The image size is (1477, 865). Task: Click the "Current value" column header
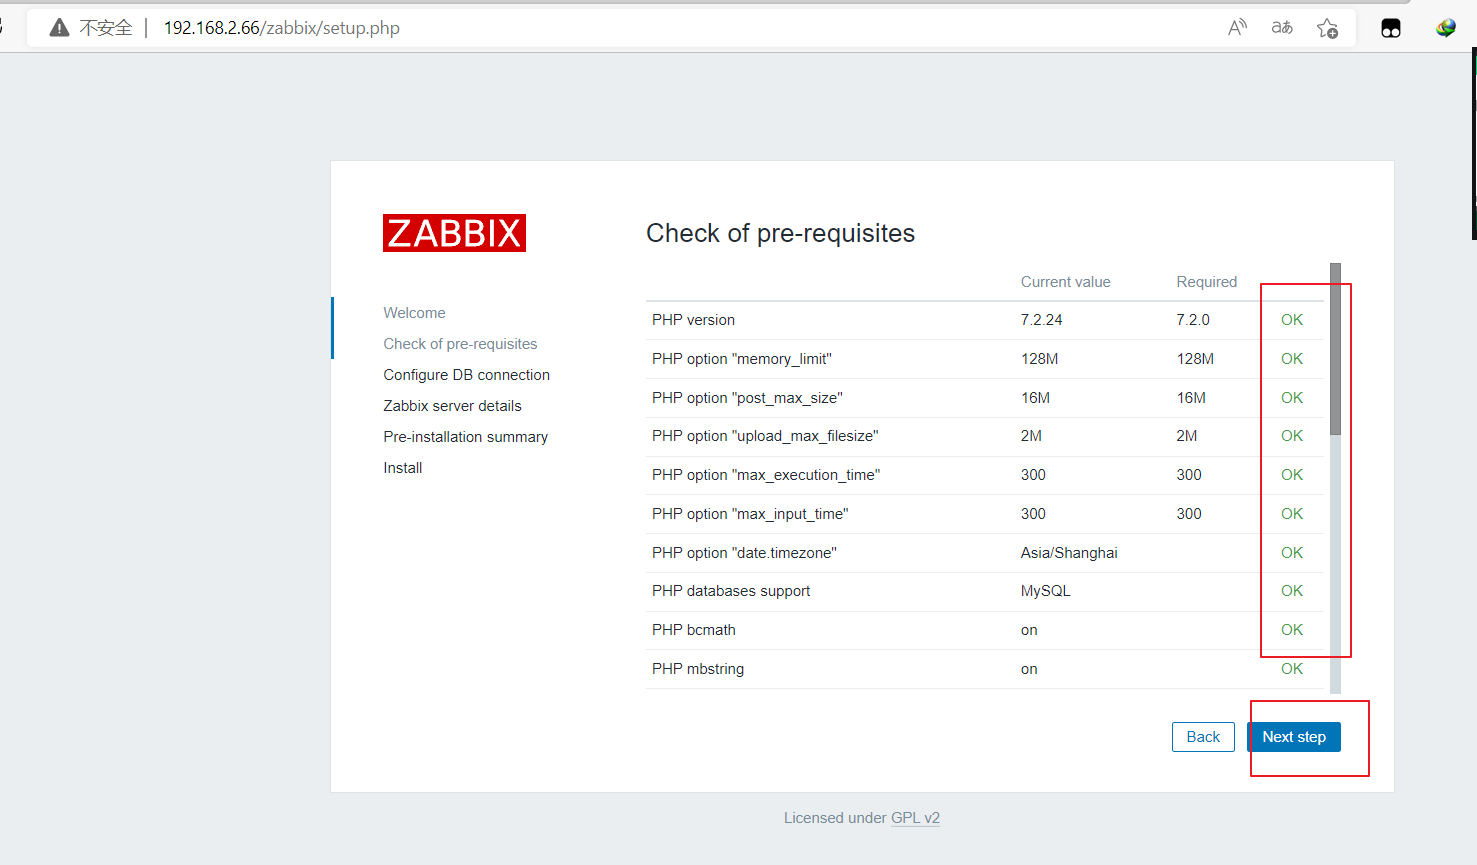click(x=1065, y=282)
